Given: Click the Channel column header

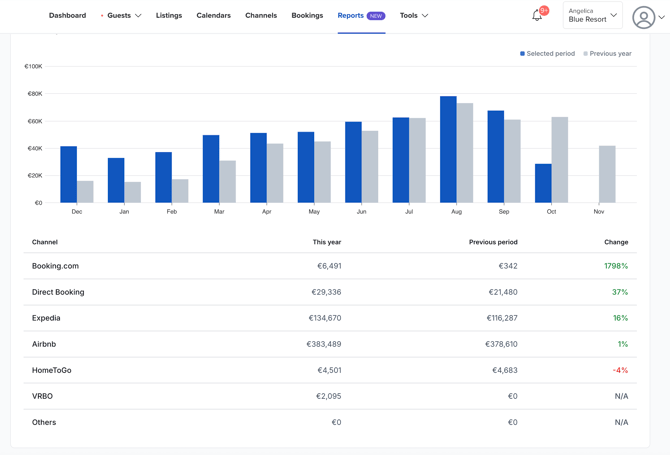Looking at the screenshot, I should (x=45, y=242).
